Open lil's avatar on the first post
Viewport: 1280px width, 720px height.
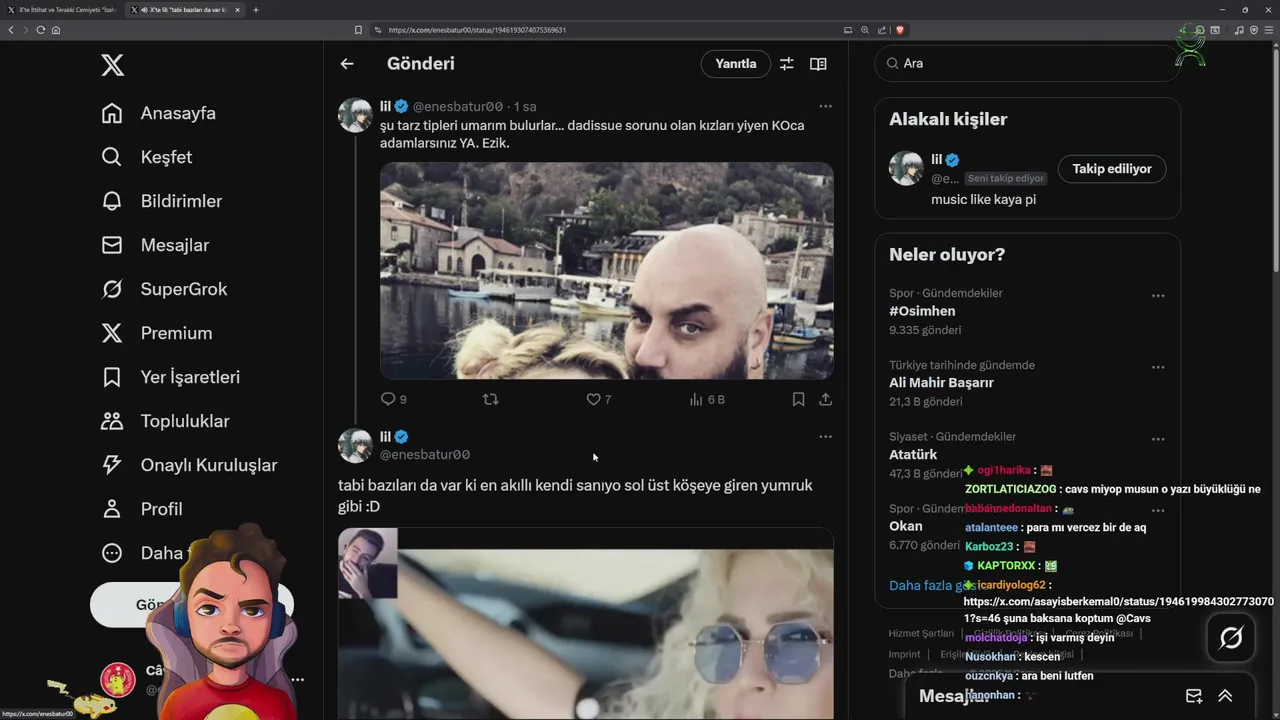point(355,115)
